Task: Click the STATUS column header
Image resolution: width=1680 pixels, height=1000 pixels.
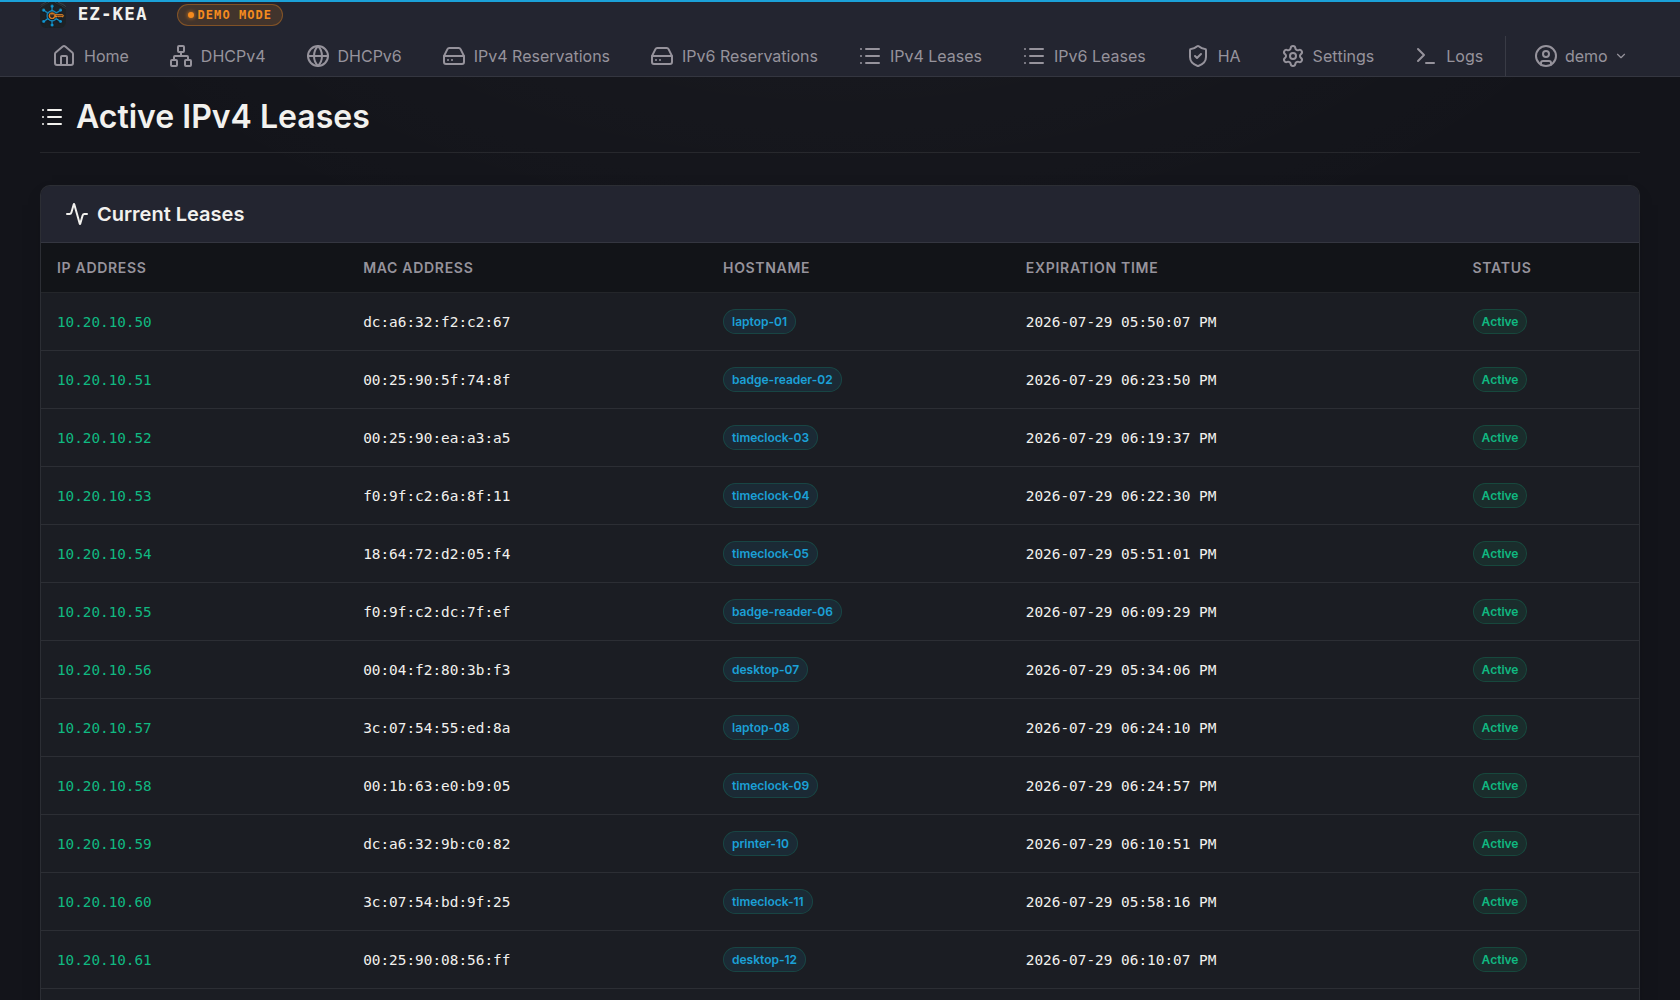Action: [1501, 268]
